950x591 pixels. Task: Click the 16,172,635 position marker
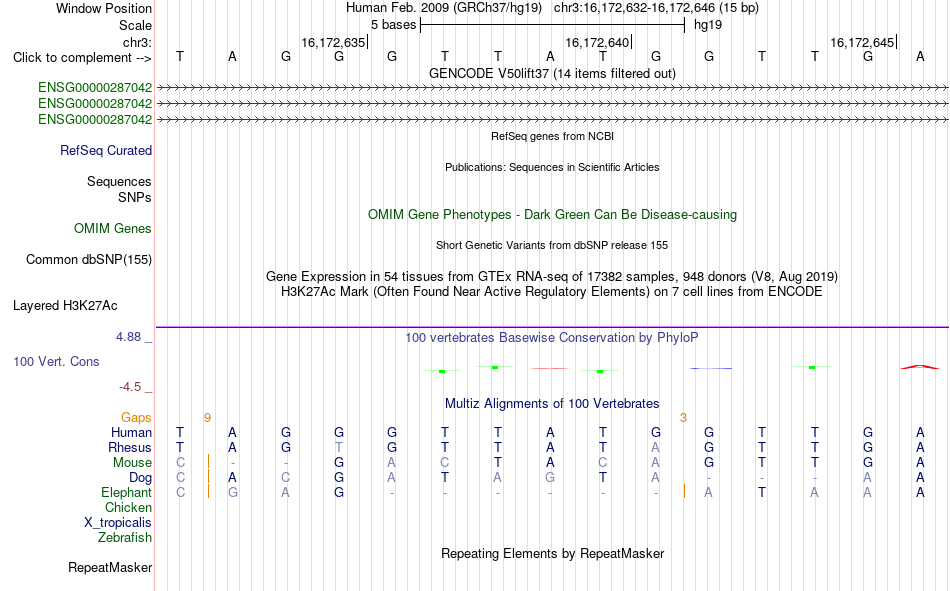pos(334,42)
